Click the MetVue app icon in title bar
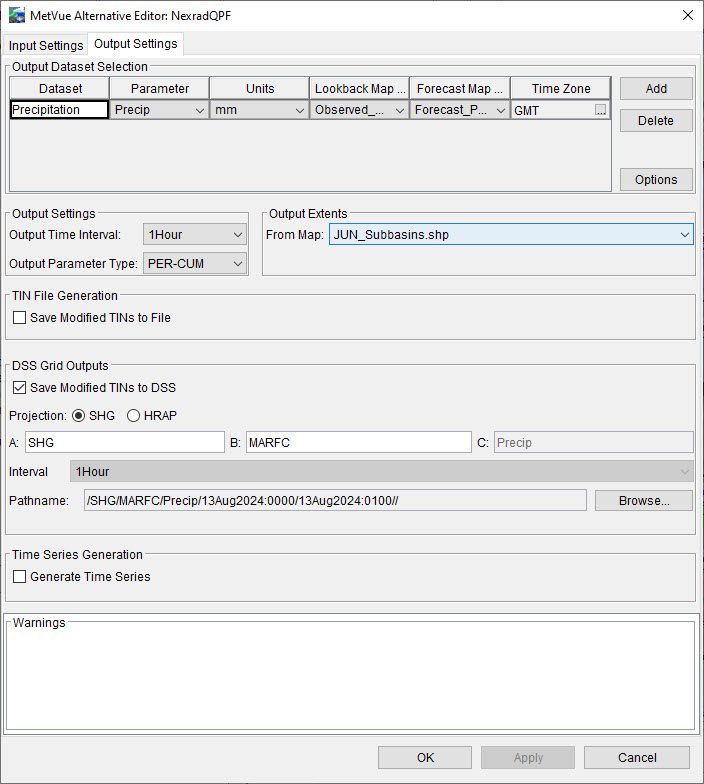 pos(16,16)
